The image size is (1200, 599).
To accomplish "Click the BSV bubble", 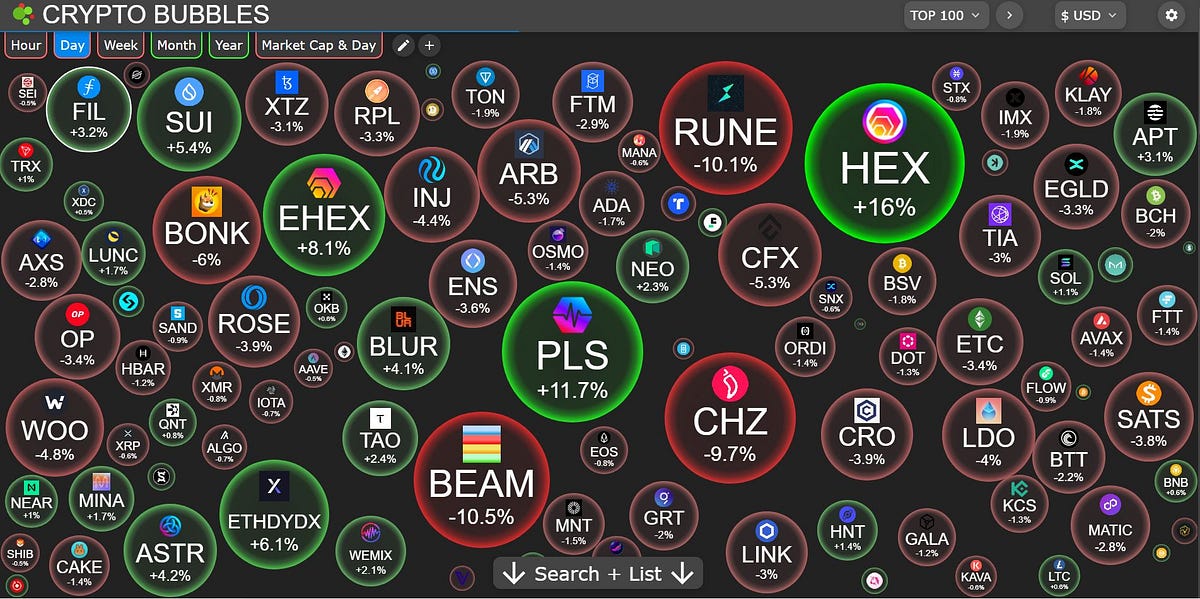I will [901, 280].
